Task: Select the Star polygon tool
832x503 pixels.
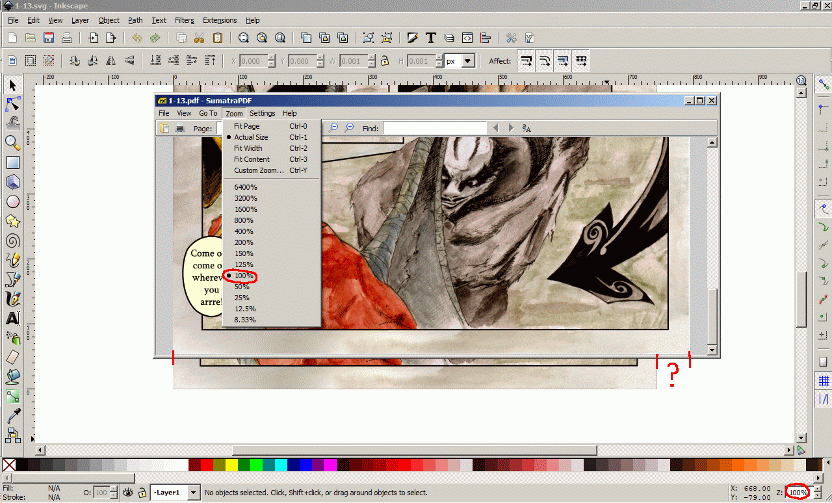Action: tap(13, 221)
